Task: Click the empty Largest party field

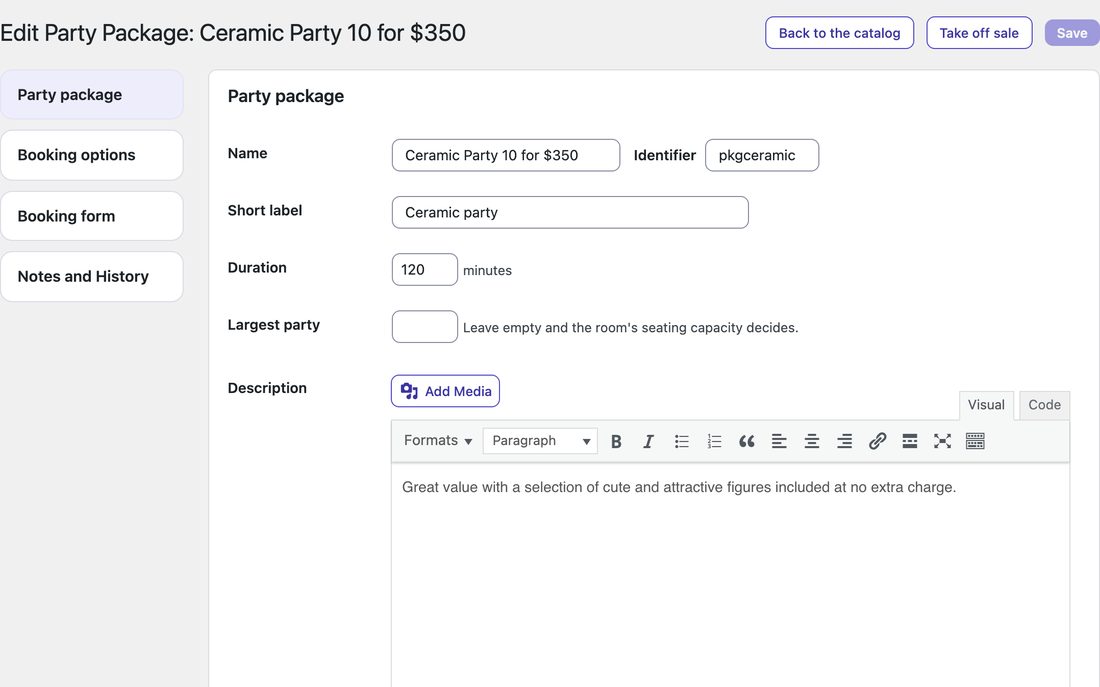Action: (424, 327)
